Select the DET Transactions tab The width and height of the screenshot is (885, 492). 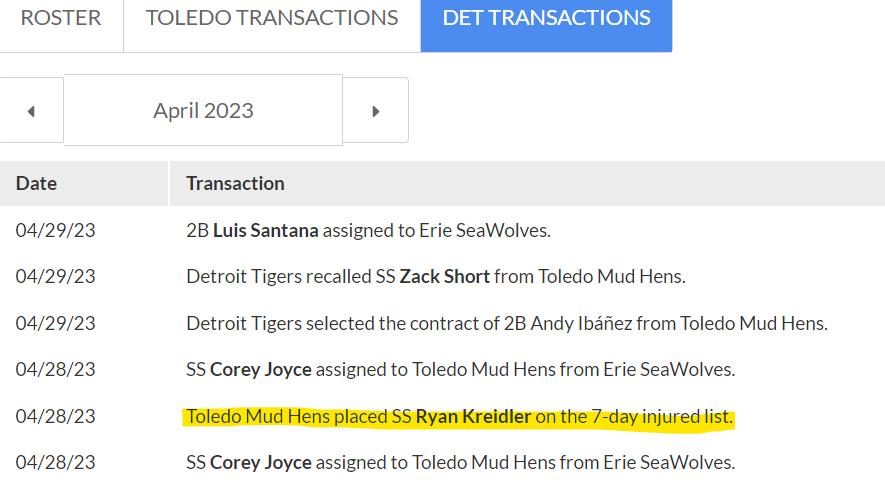pos(546,18)
